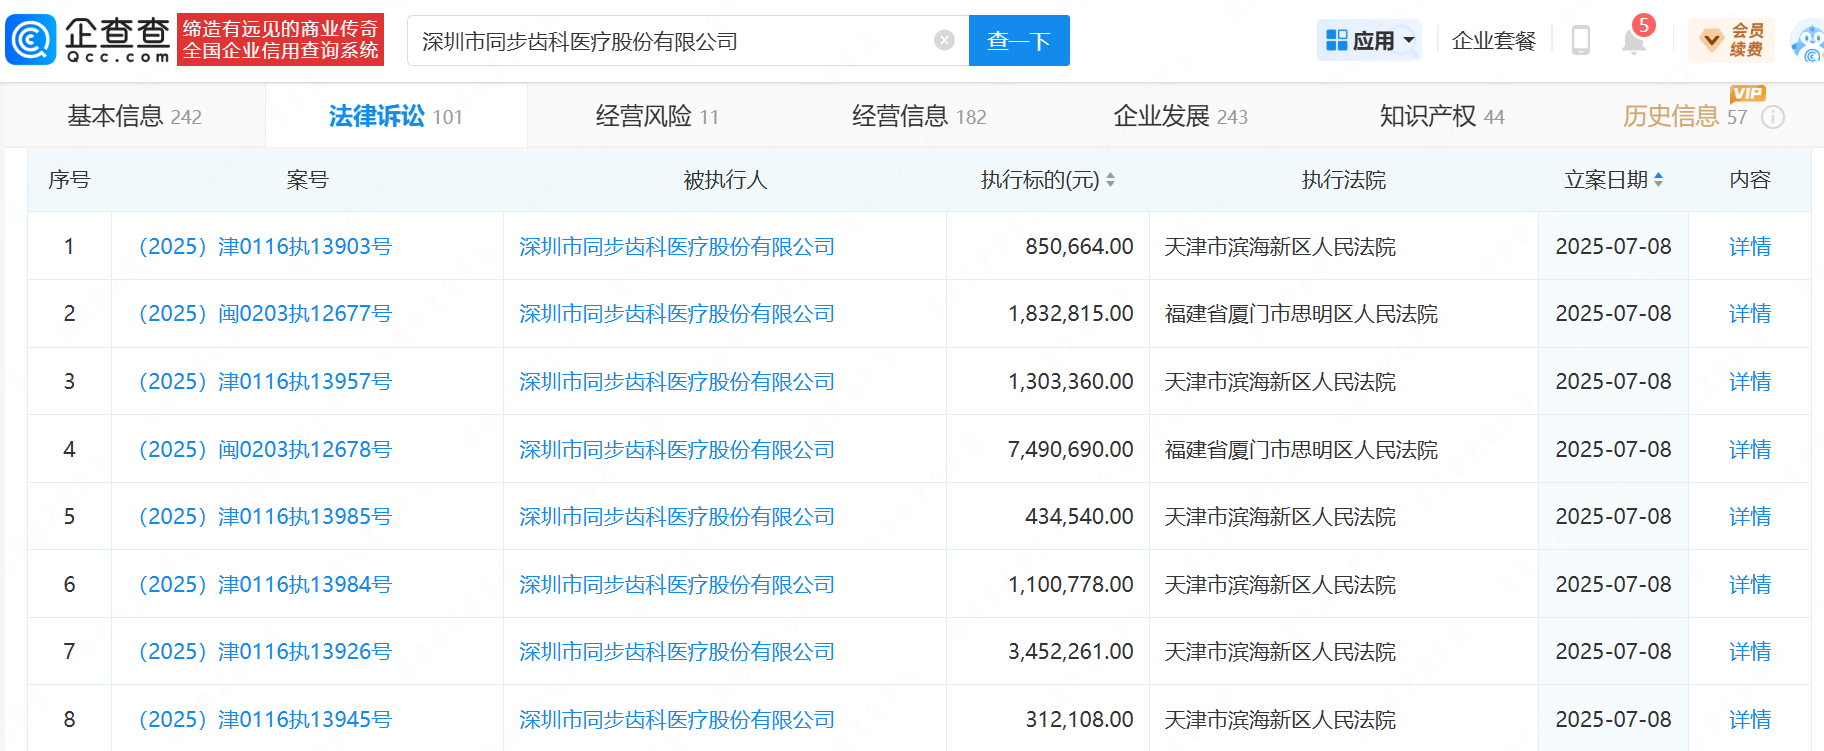This screenshot has width=1824, height=751.
Task: Select the 基本信息 tab
Action: tap(134, 116)
